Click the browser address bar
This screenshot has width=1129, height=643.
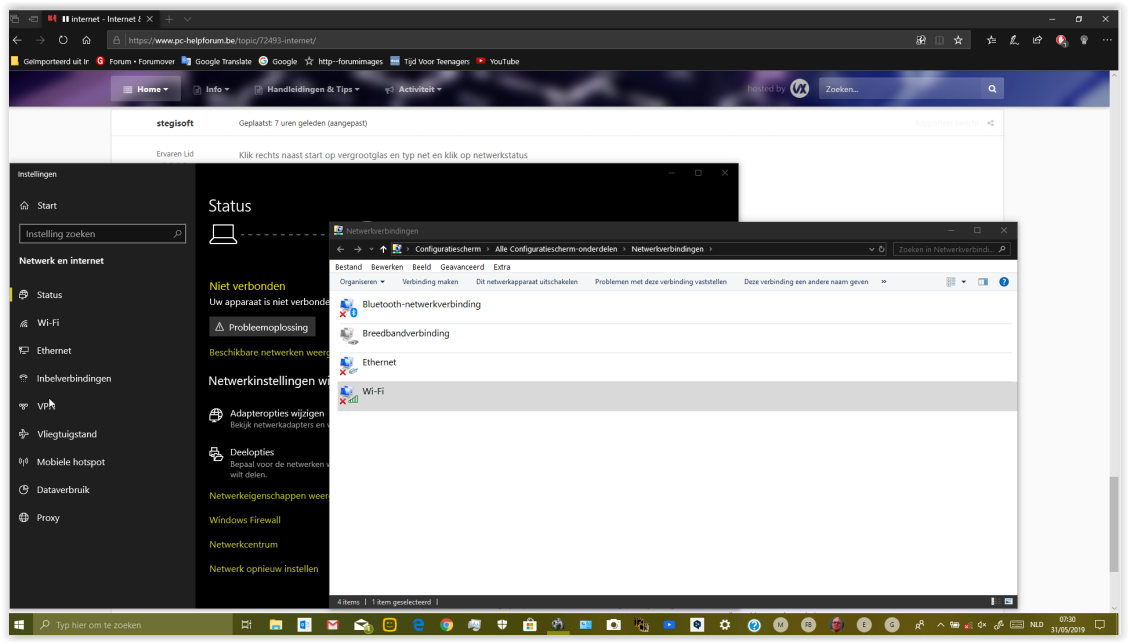pos(511,40)
